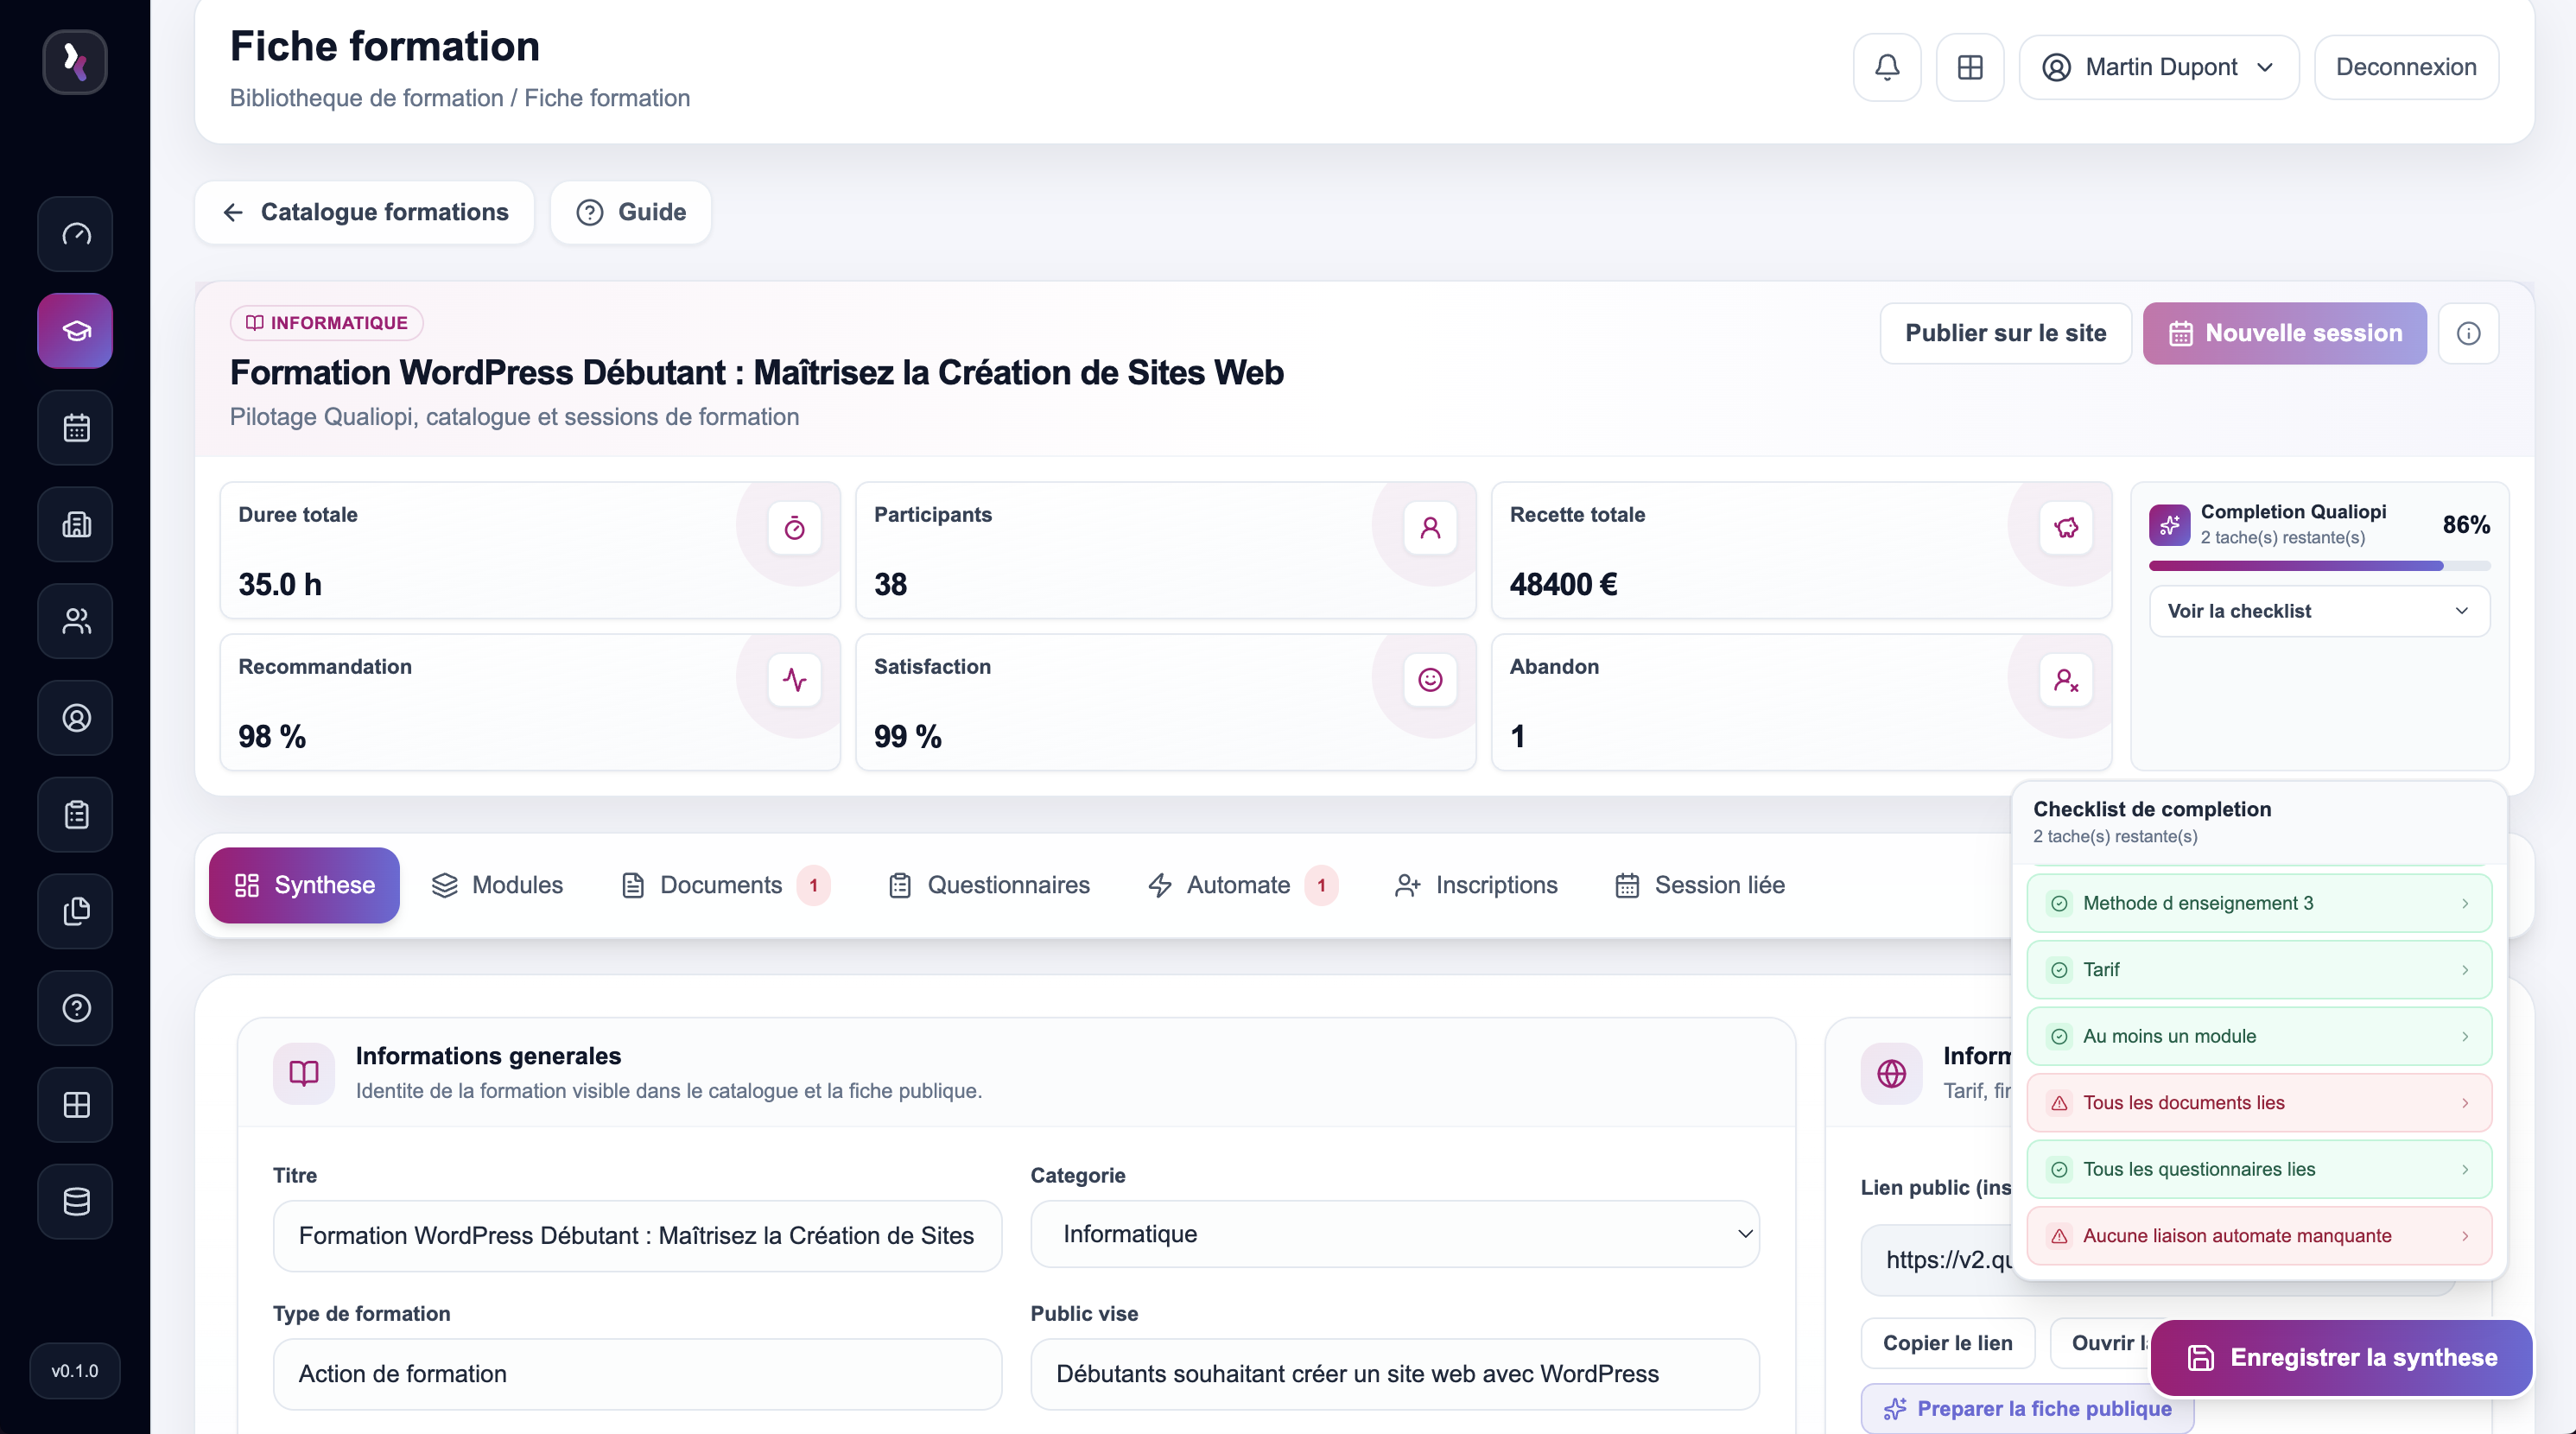Switch to the Questionnaires tab
Image resolution: width=2576 pixels, height=1434 pixels.
click(989, 885)
